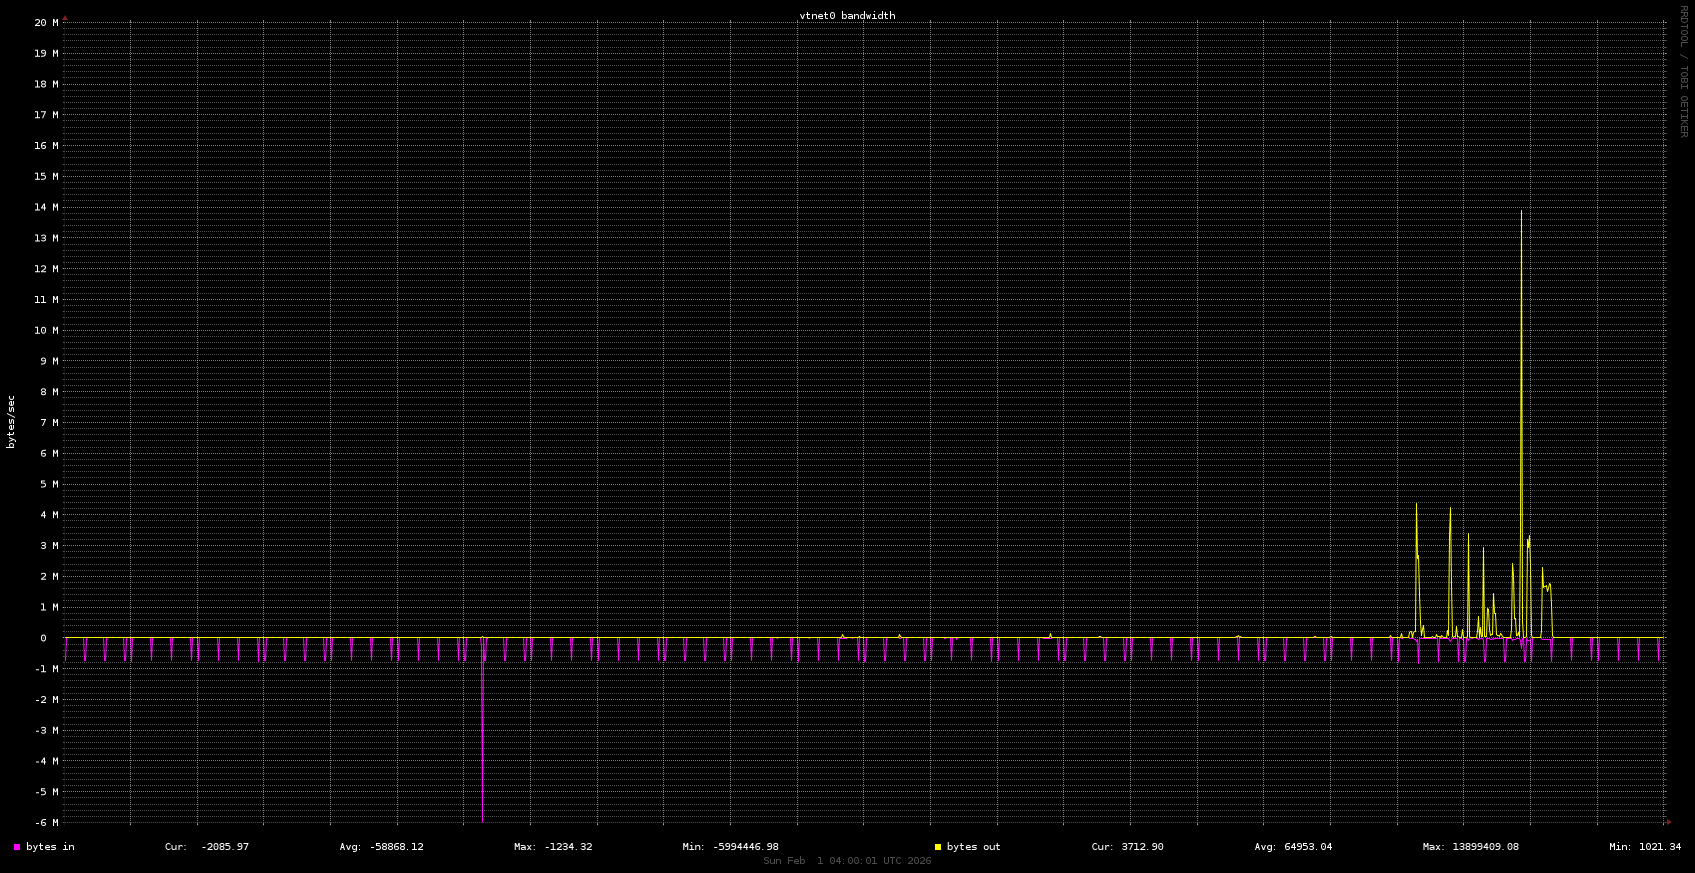Click the '-6 M' y-axis label
This screenshot has height=873, width=1695.
click(46, 822)
